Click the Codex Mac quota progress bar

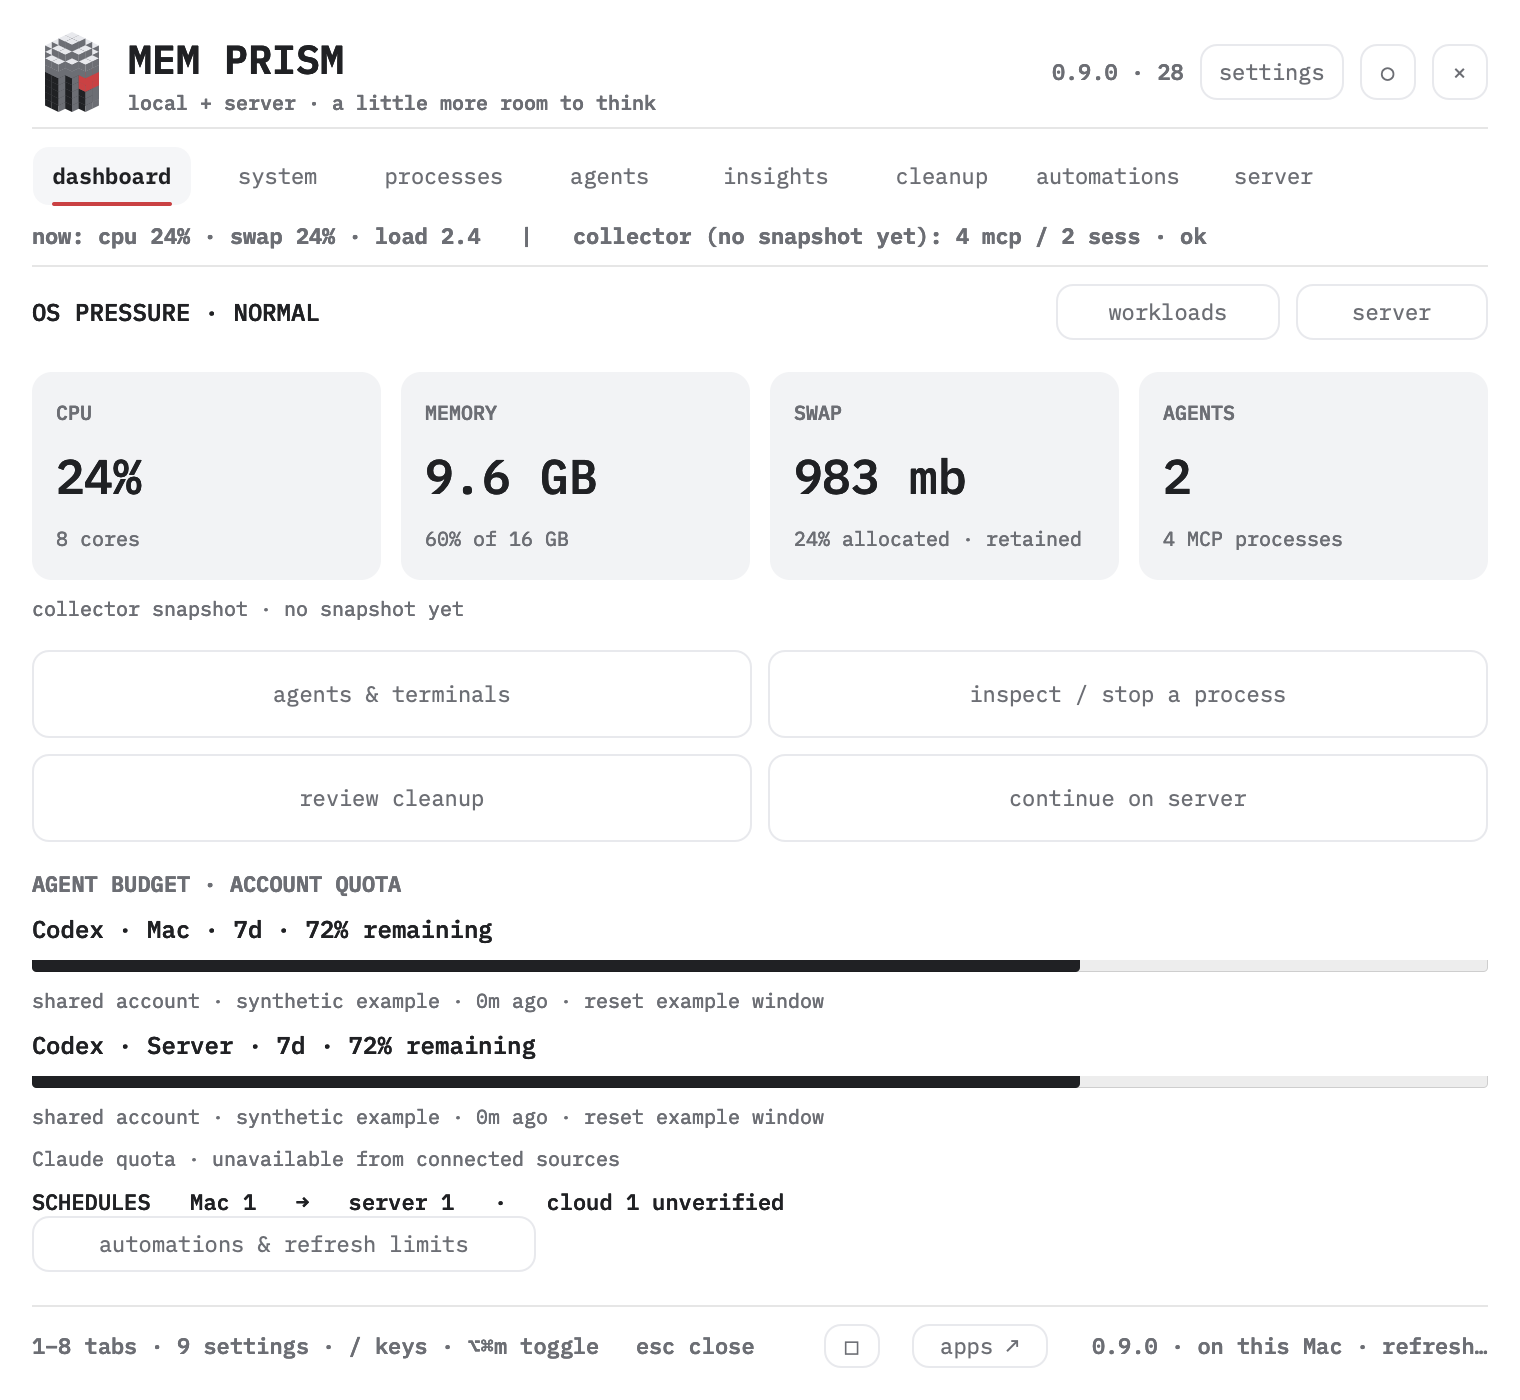(x=760, y=966)
